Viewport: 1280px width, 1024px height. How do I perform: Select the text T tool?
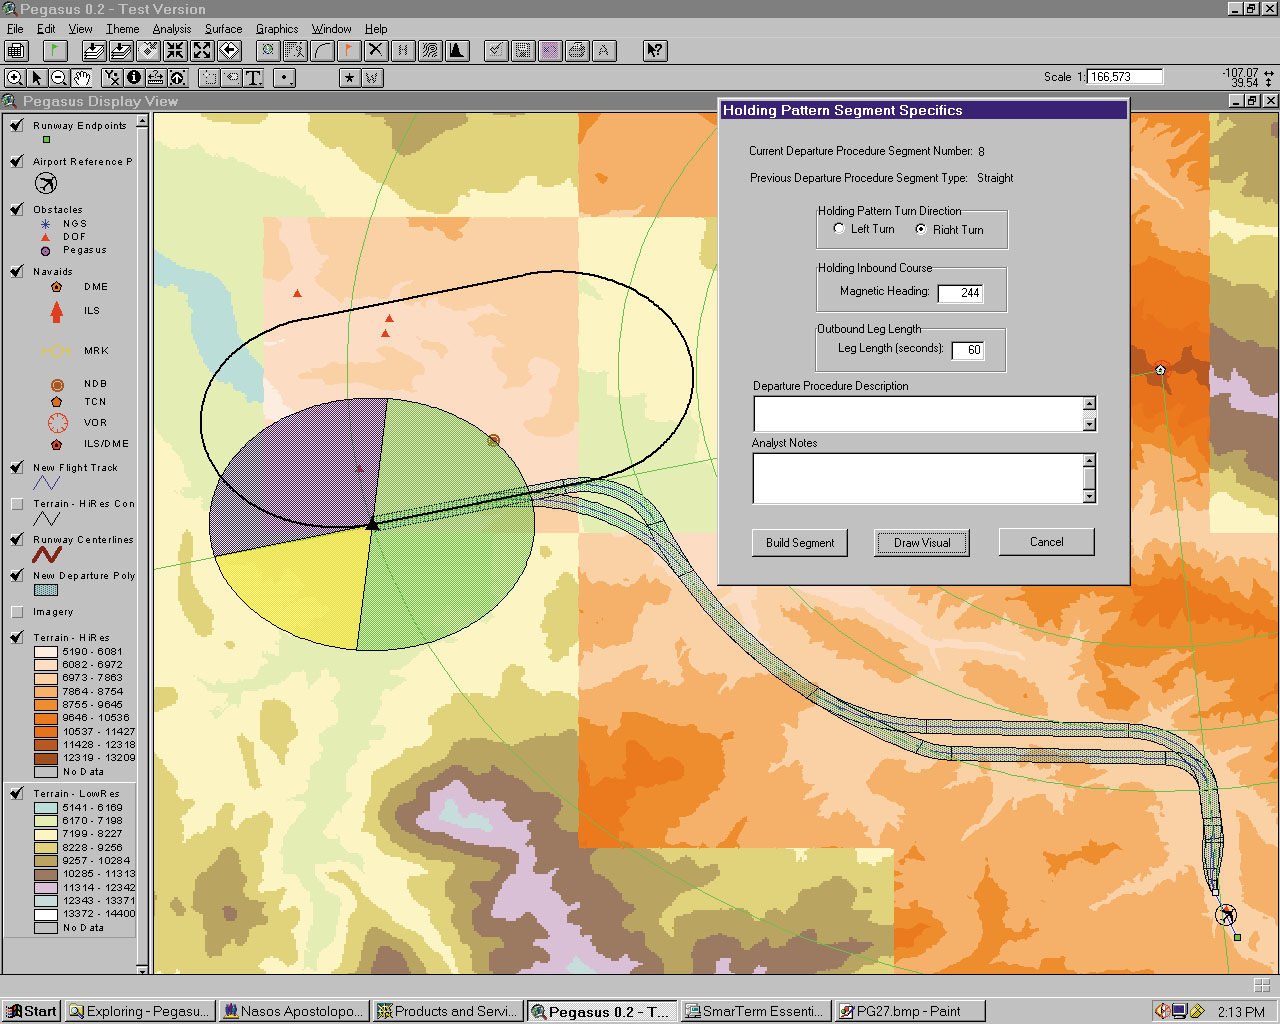(x=253, y=78)
